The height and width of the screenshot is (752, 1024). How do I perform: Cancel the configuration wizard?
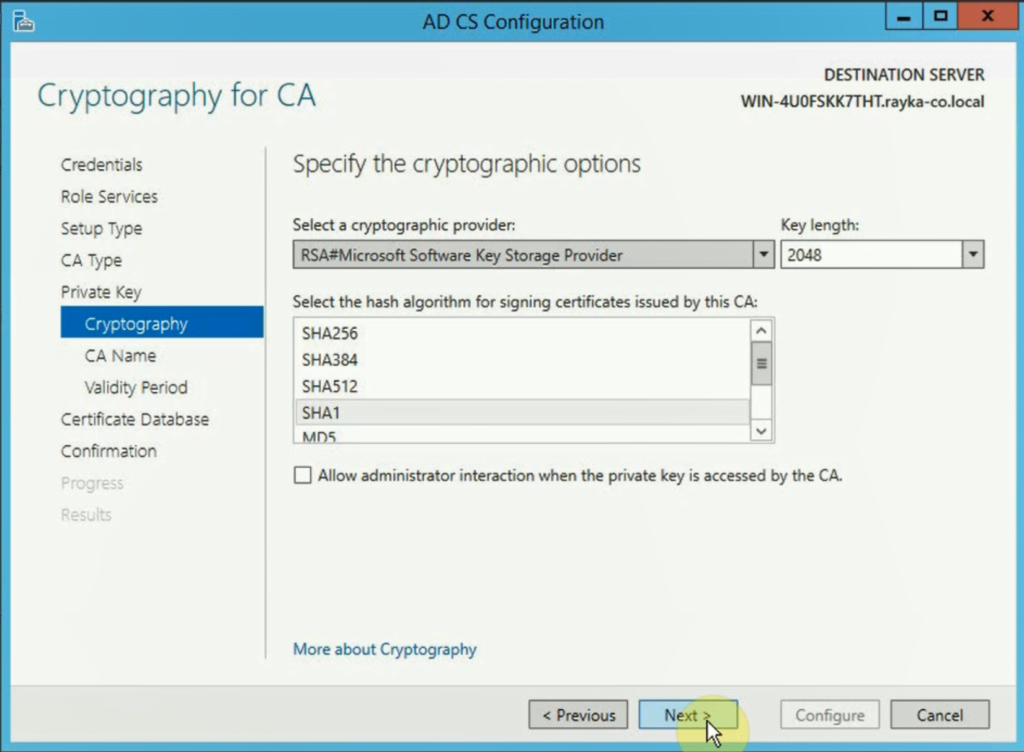pyautogui.click(x=939, y=715)
